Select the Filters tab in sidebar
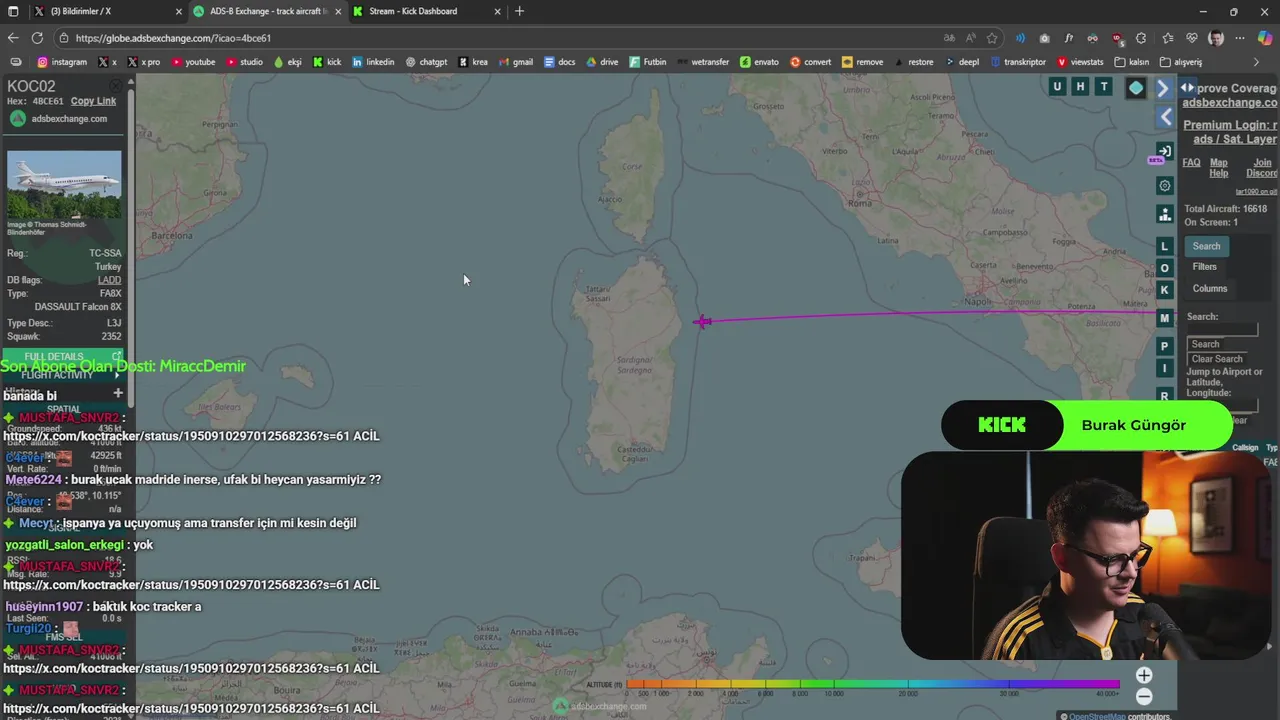Screen dimensions: 1280x720 [x=1204, y=267]
